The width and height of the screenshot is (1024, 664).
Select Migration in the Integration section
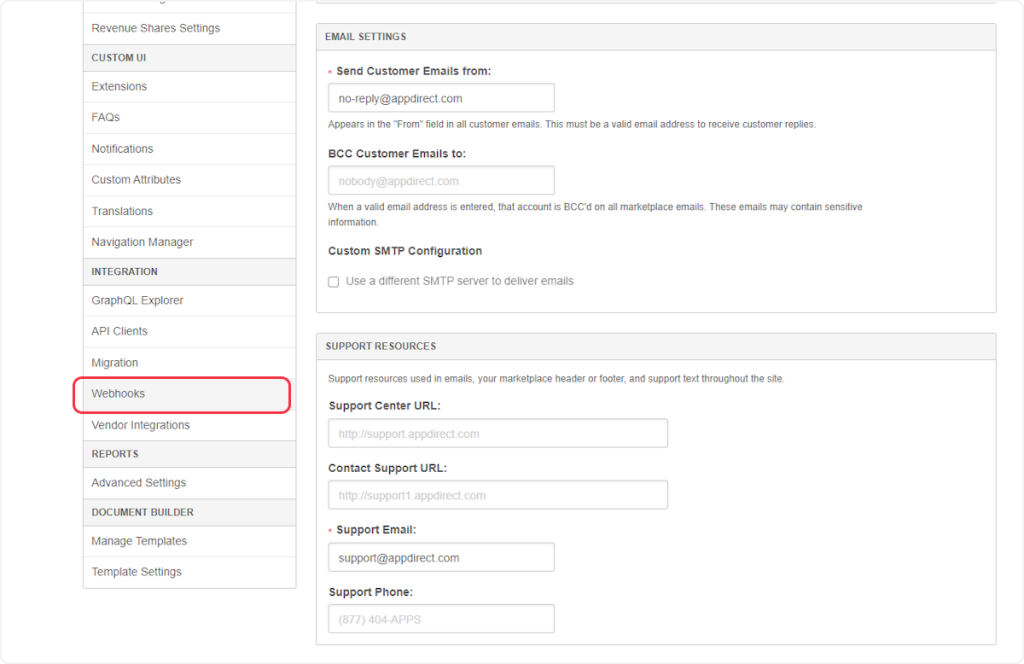coord(115,363)
